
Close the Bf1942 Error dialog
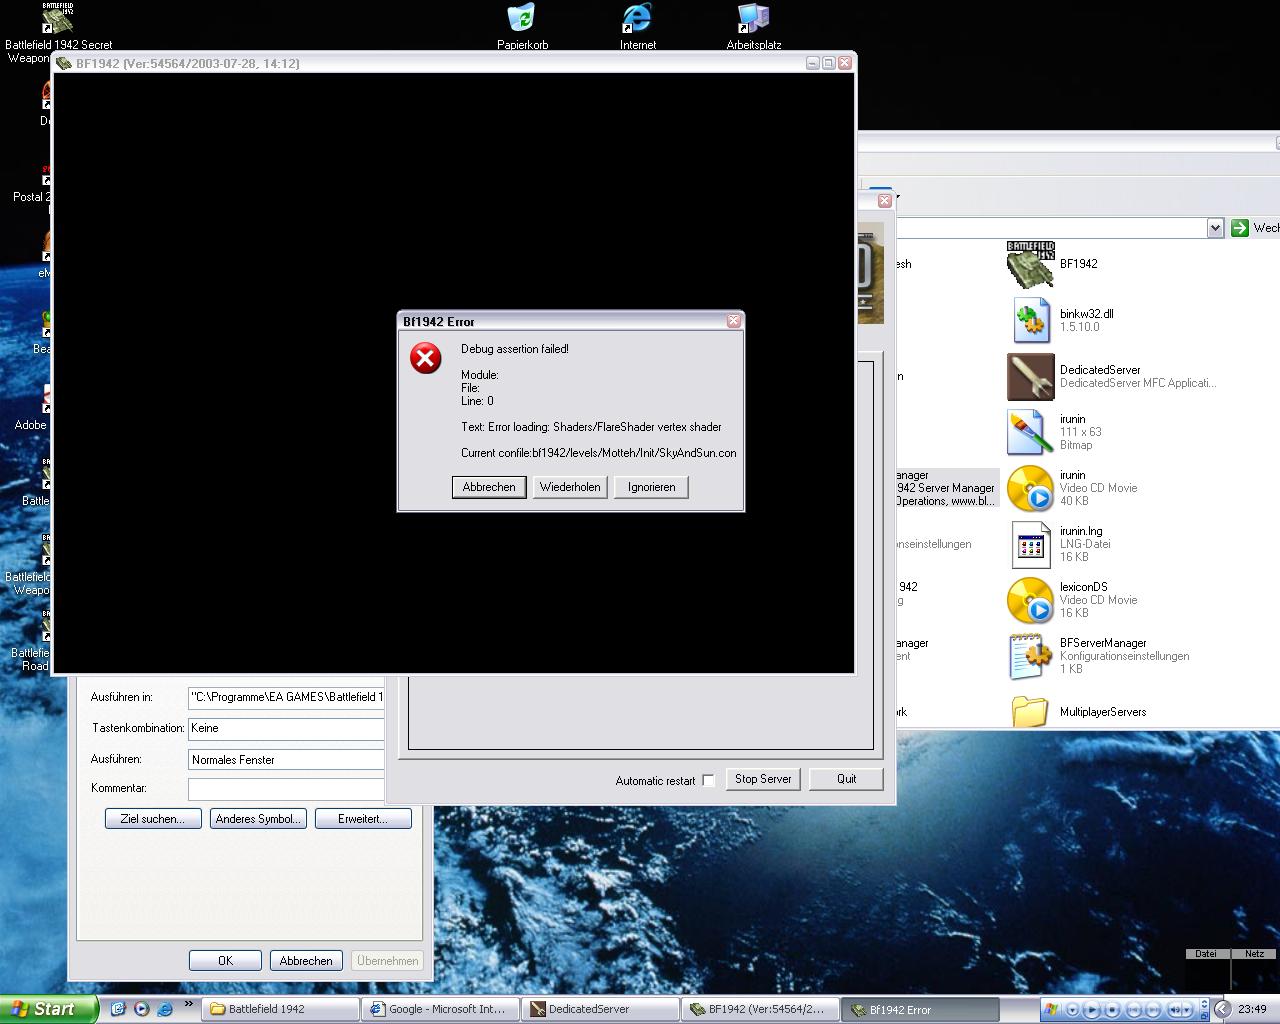(x=733, y=321)
